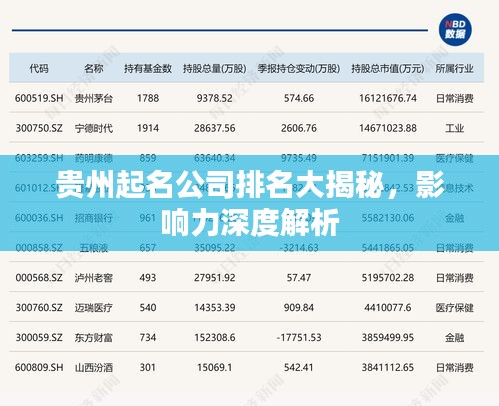Click the 迈瑞医疗 name cell

click(x=94, y=307)
